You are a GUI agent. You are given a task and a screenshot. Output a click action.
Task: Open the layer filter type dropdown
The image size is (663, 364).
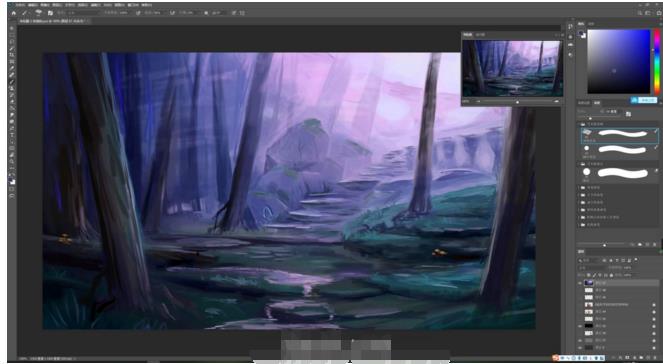pyautogui.click(x=589, y=260)
